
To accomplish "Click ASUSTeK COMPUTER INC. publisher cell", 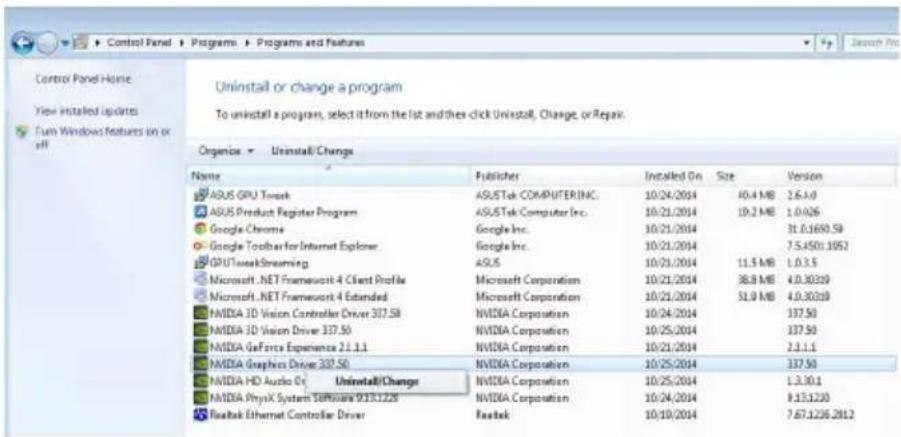I will (537, 195).
